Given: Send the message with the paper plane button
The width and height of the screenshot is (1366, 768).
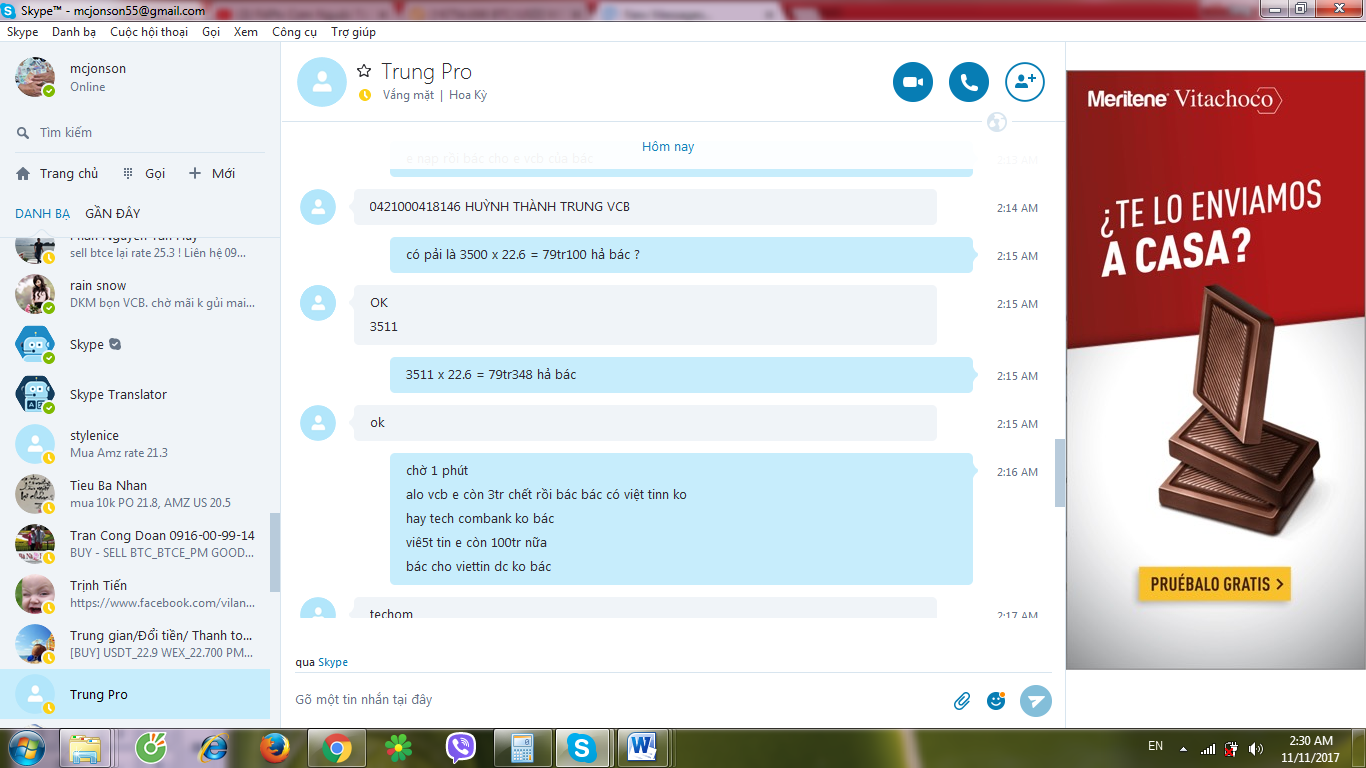Looking at the screenshot, I should (1036, 701).
